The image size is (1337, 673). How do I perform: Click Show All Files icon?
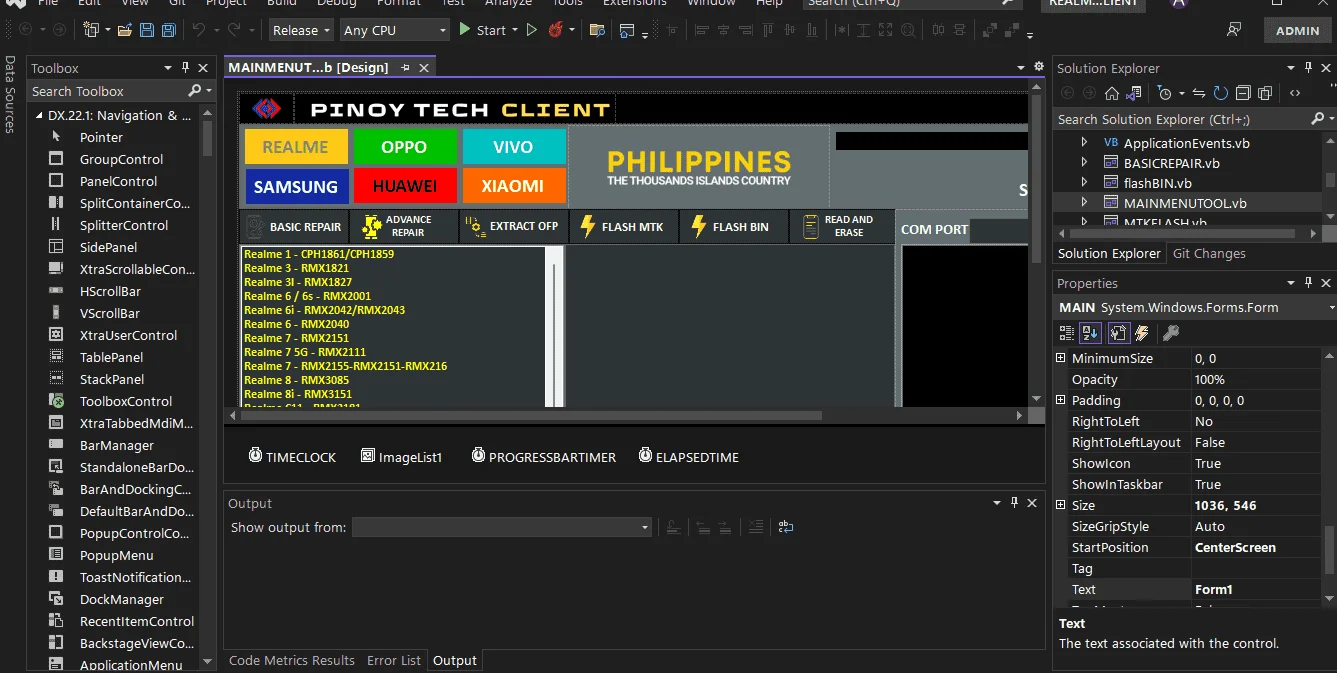1265,93
